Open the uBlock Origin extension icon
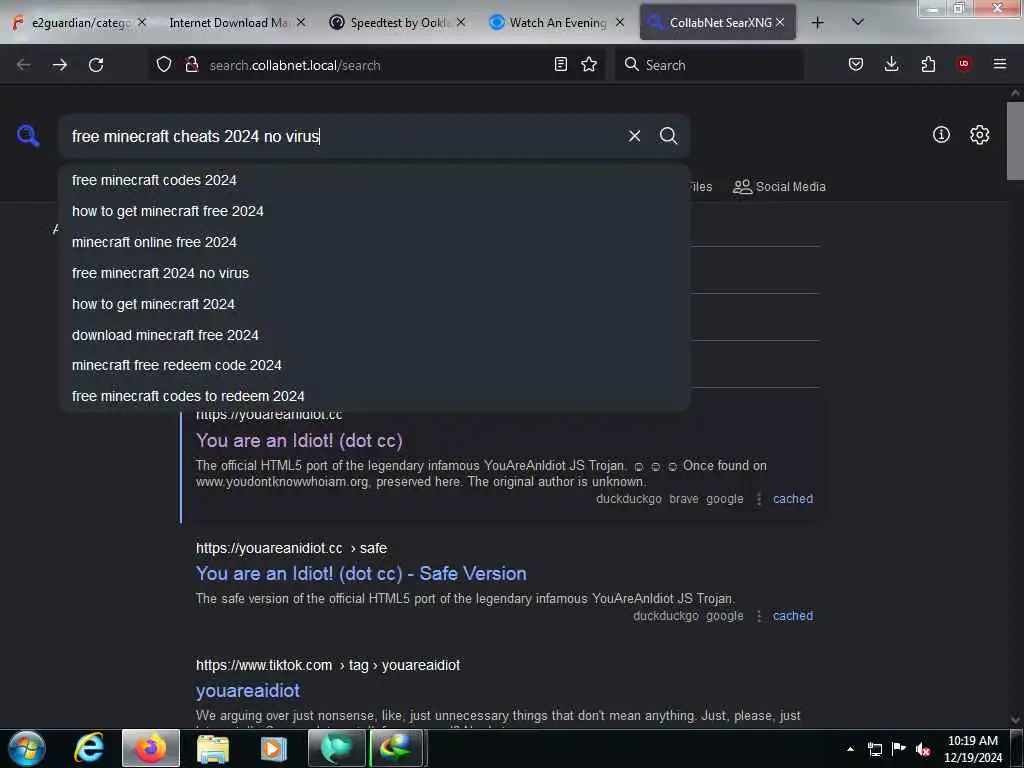Viewport: 1024px width, 768px height. coord(964,64)
